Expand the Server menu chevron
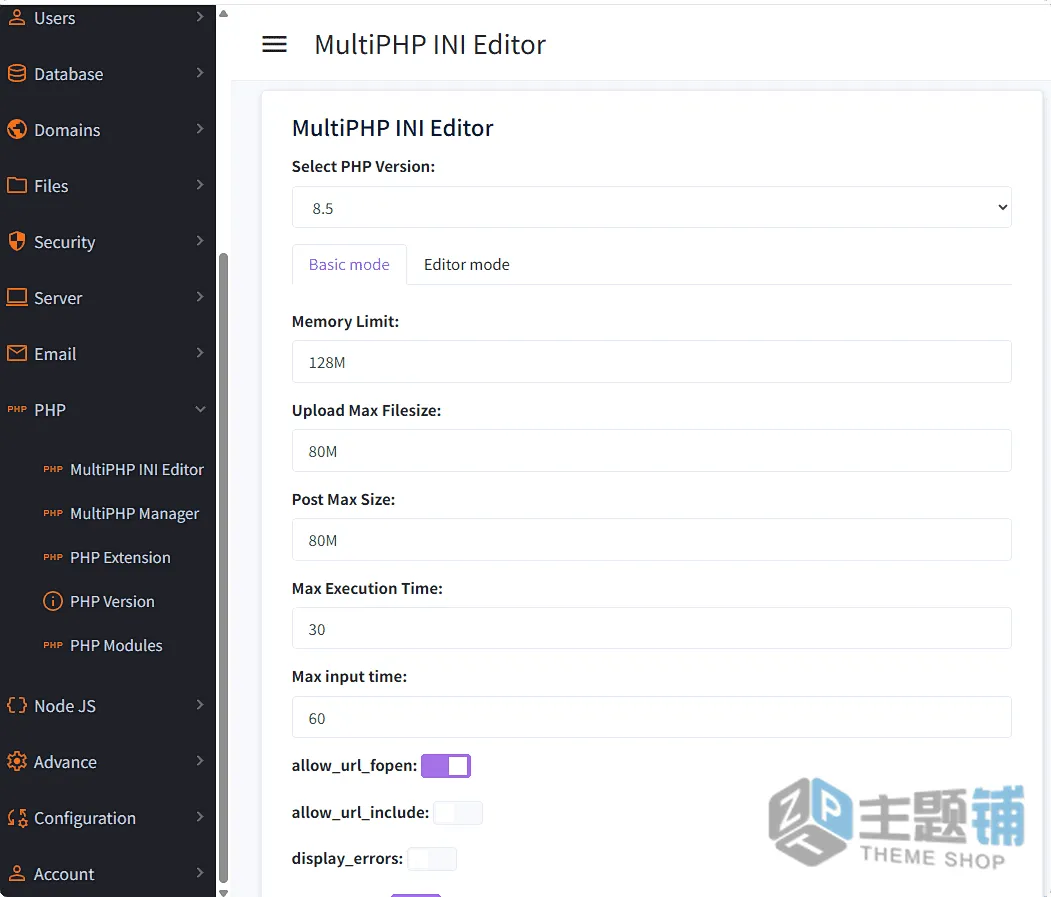Viewport: 1051px width, 897px height. pos(200,296)
